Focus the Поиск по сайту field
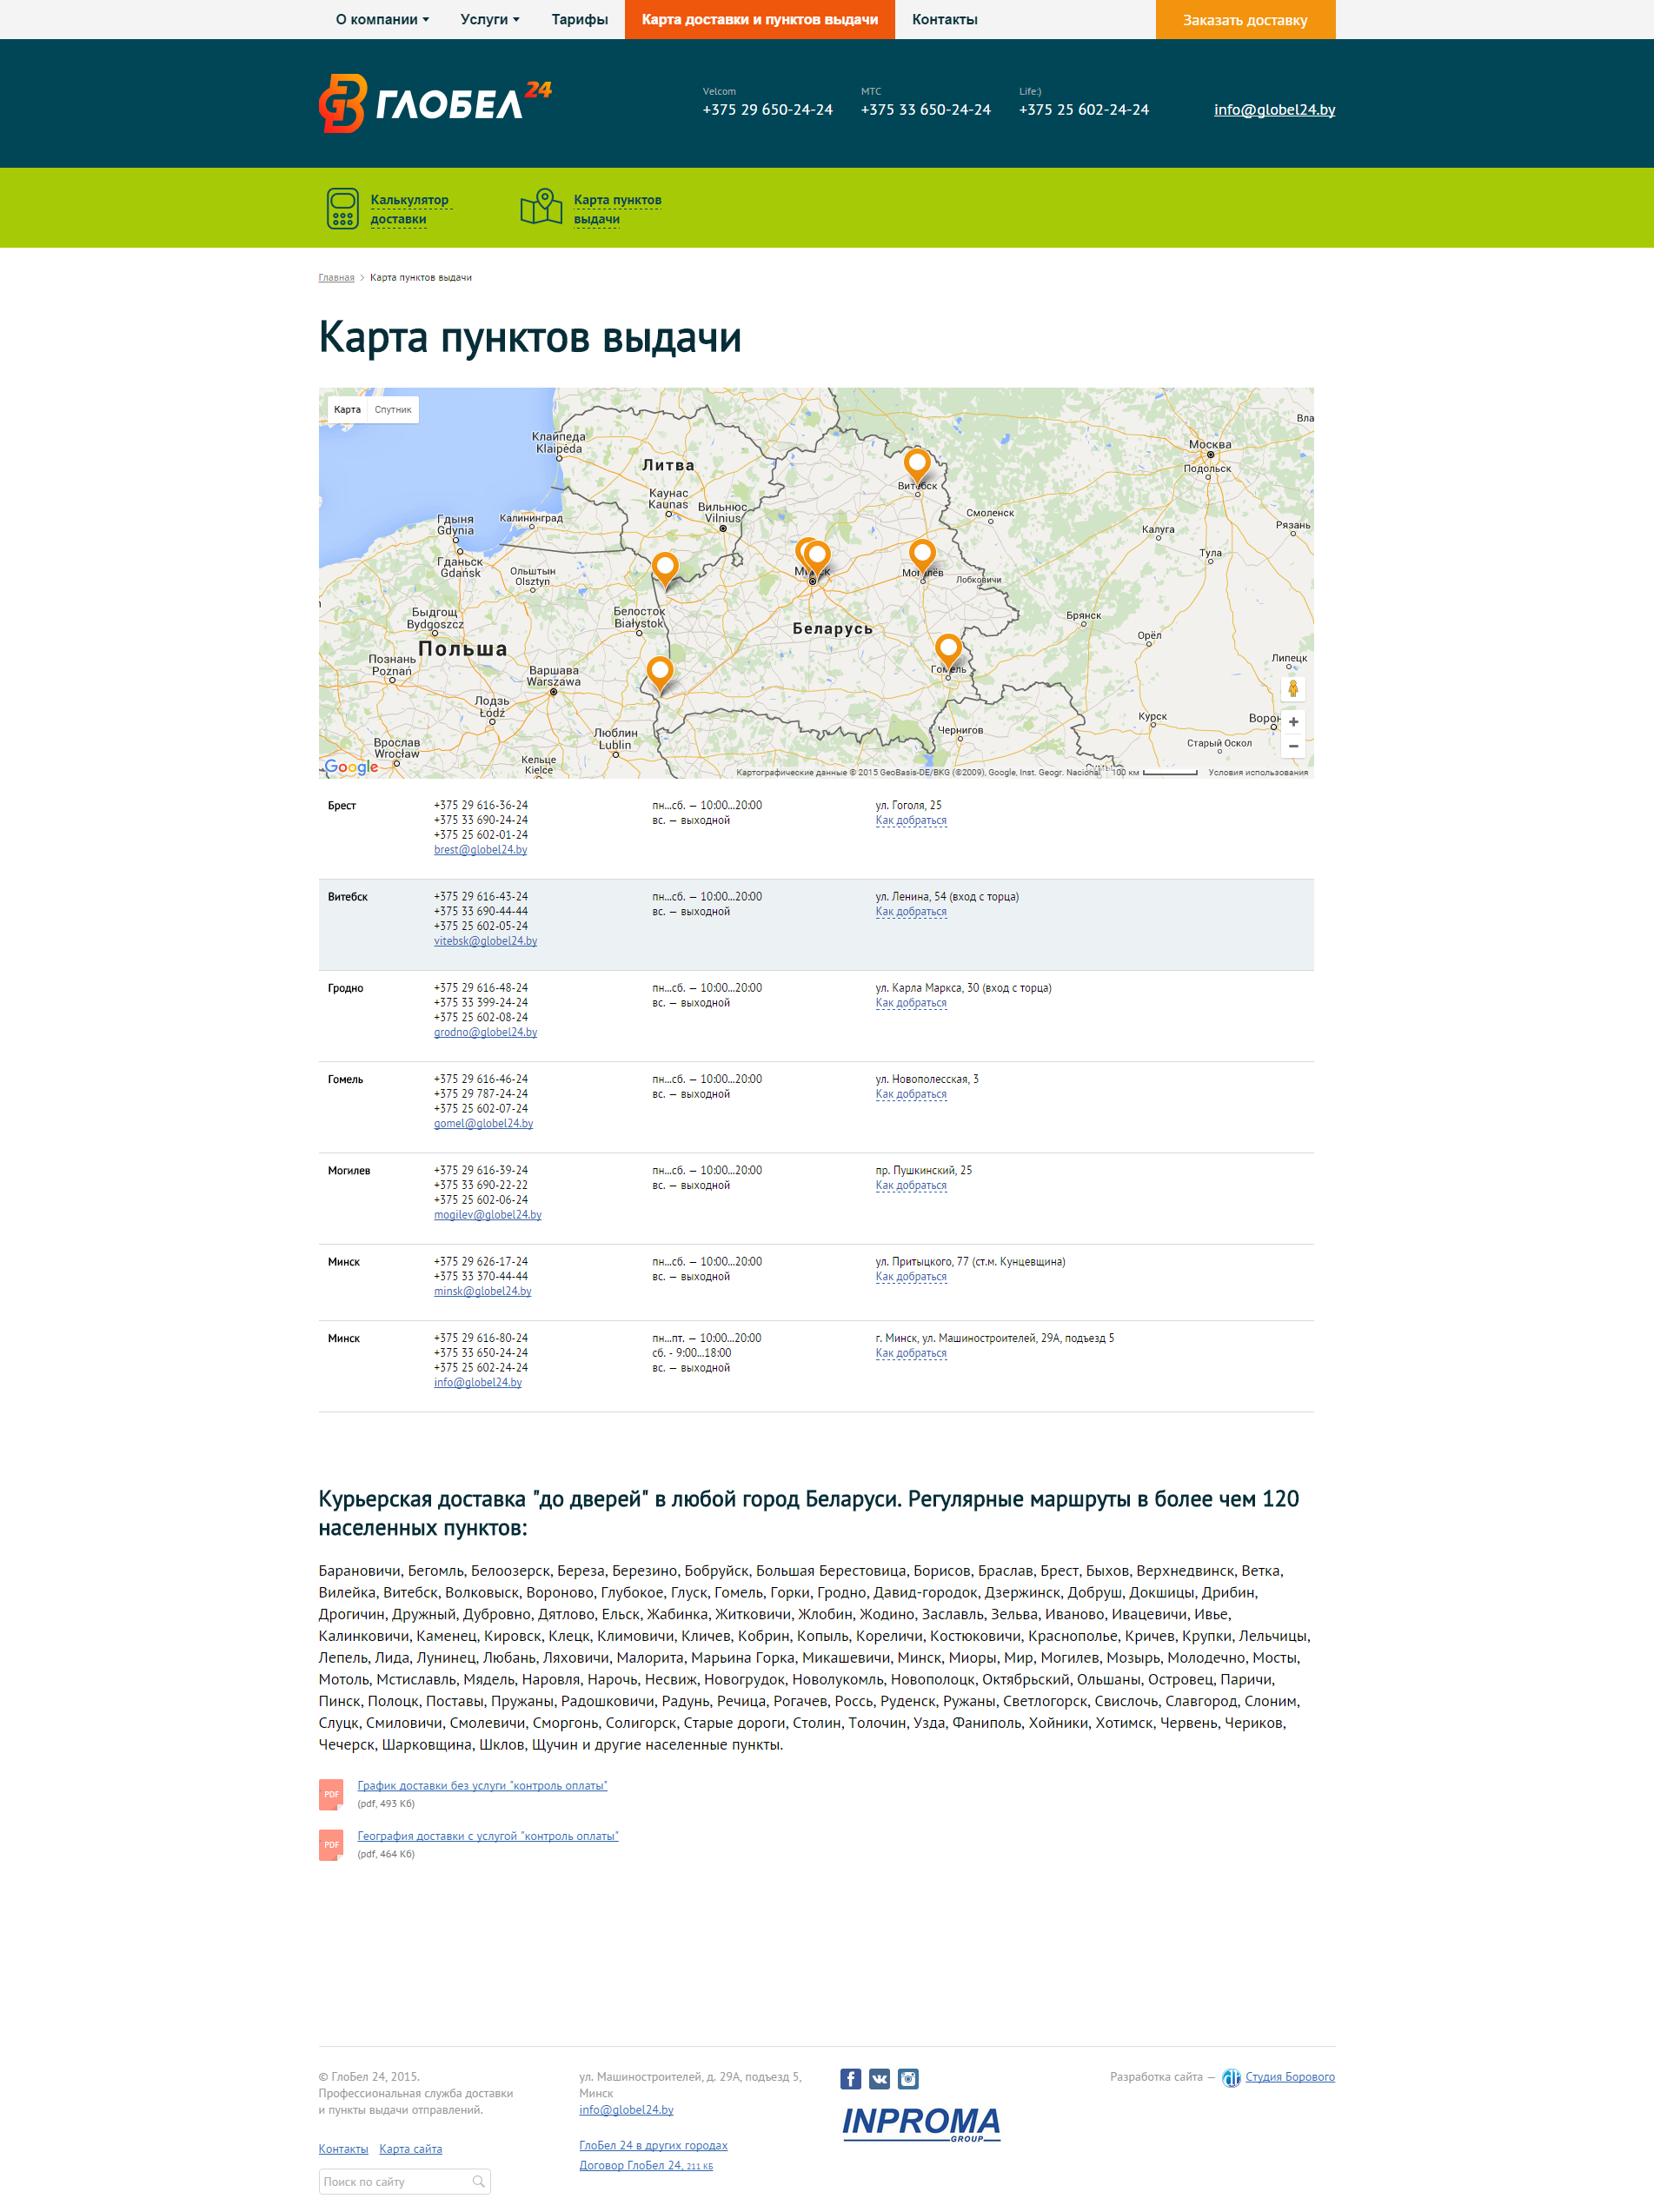This screenshot has height=2212, width=1654. (x=404, y=2182)
